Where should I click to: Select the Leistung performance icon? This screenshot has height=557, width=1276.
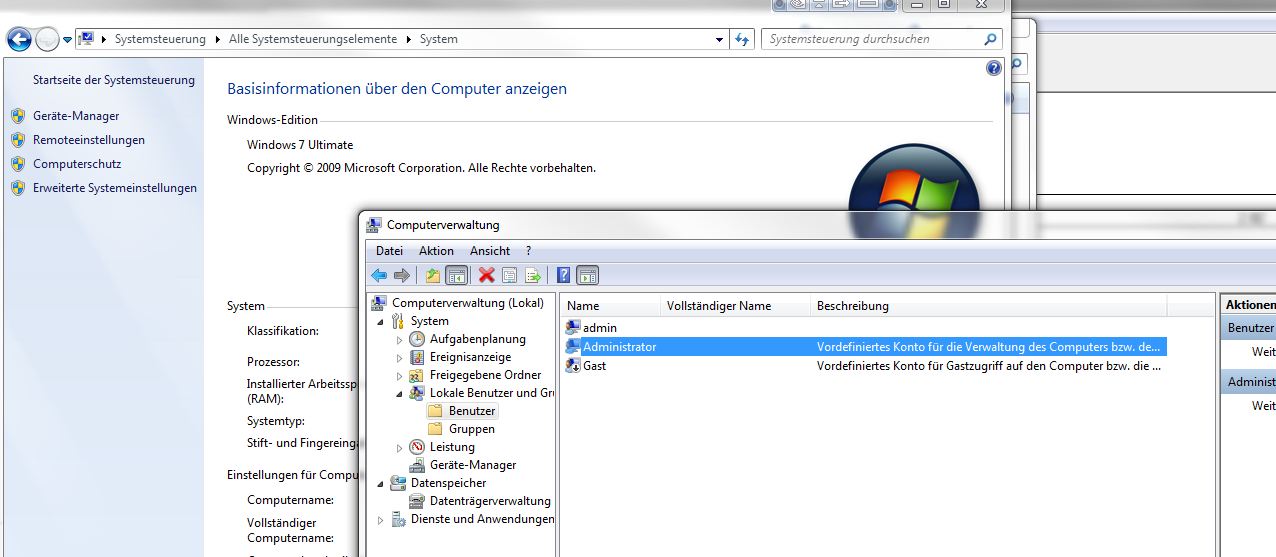[417, 447]
